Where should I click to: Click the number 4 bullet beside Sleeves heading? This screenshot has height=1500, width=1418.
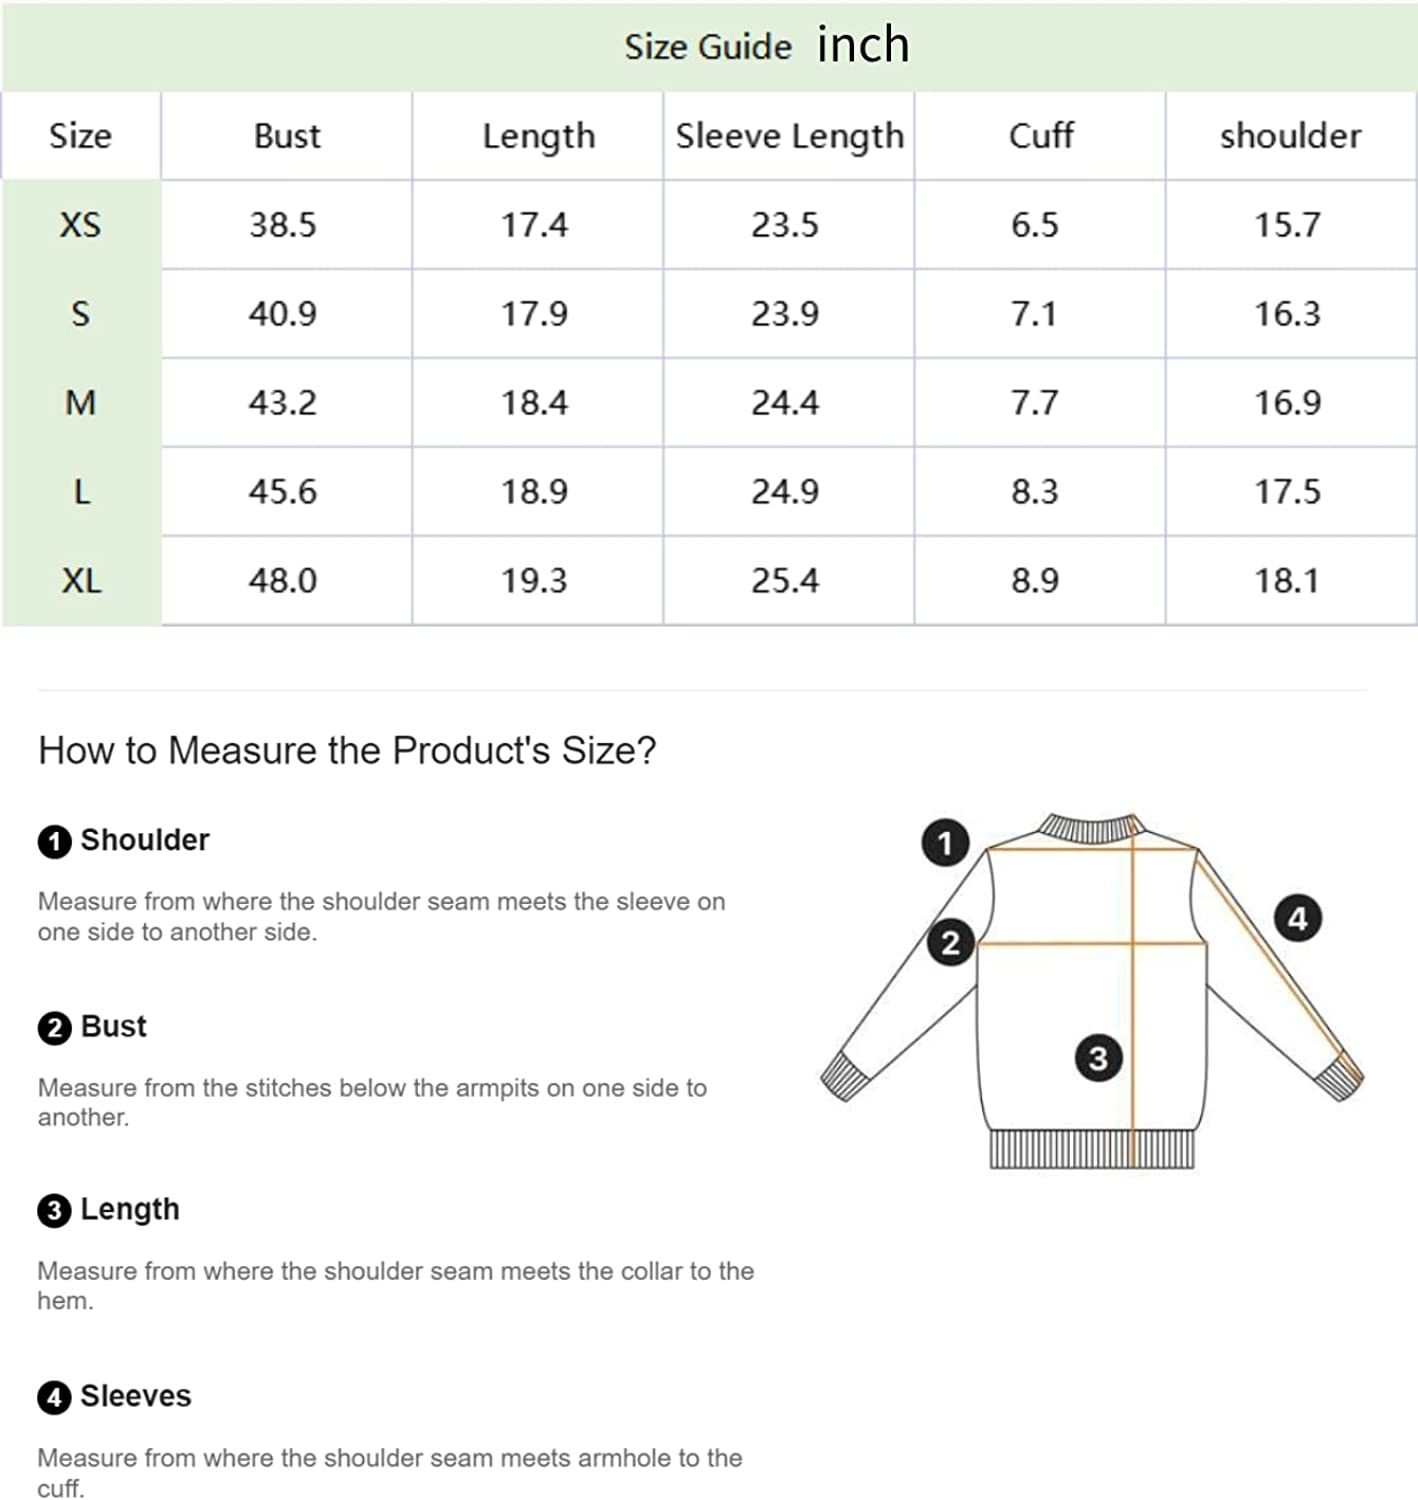54,1397
